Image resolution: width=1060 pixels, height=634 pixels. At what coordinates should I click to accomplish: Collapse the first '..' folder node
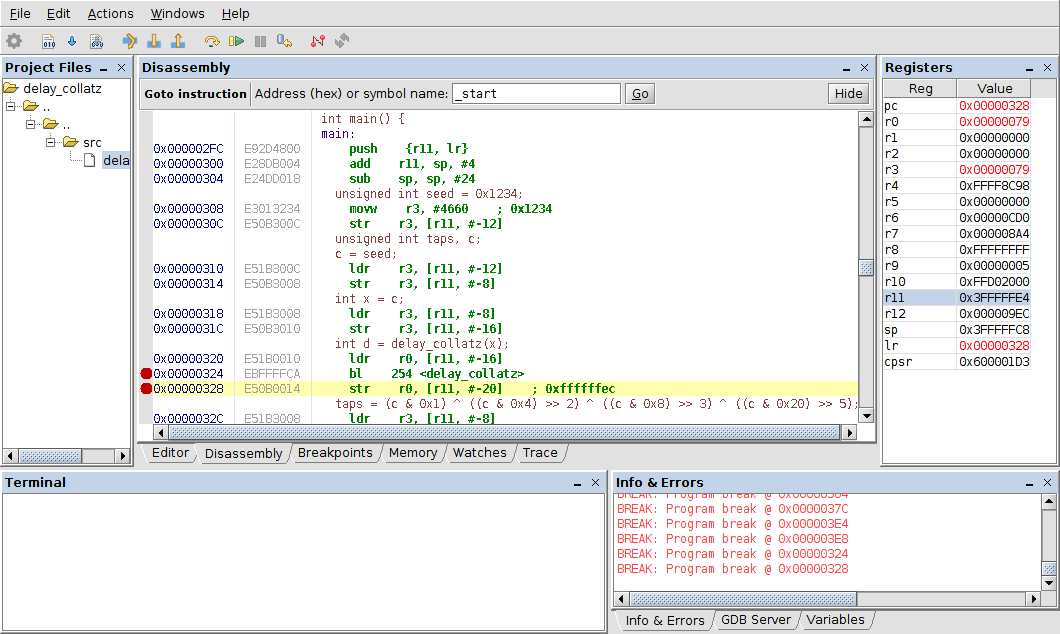click(10, 106)
